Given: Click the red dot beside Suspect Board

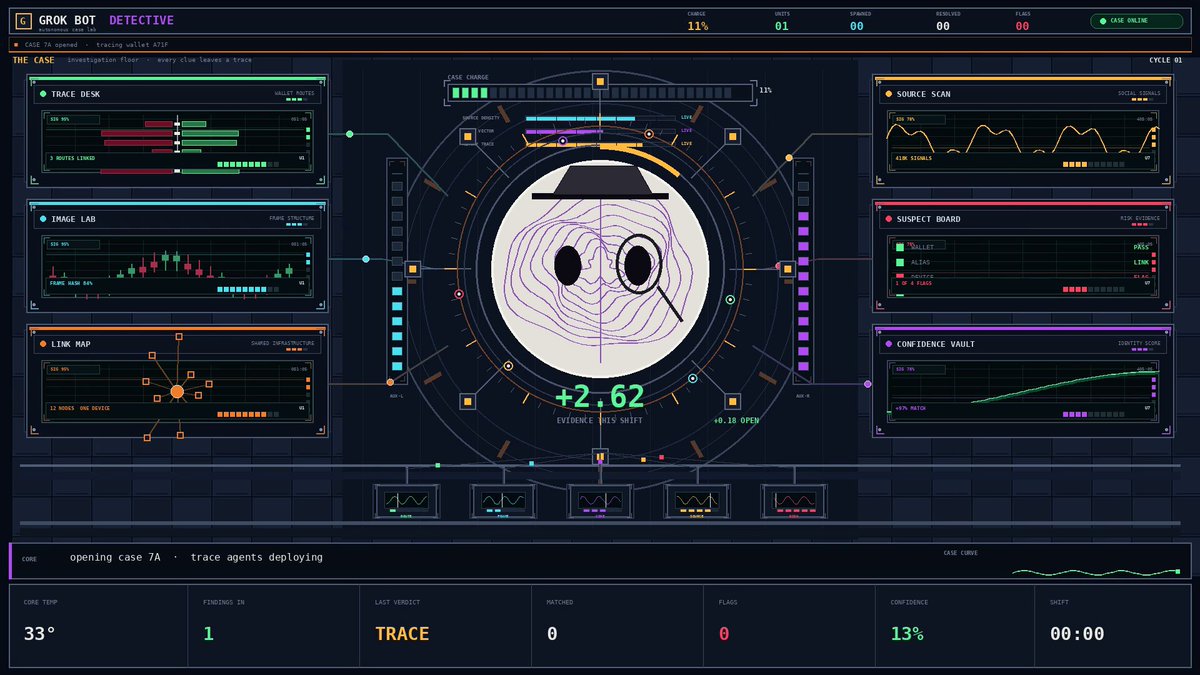Looking at the screenshot, I should [x=889, y=218].
